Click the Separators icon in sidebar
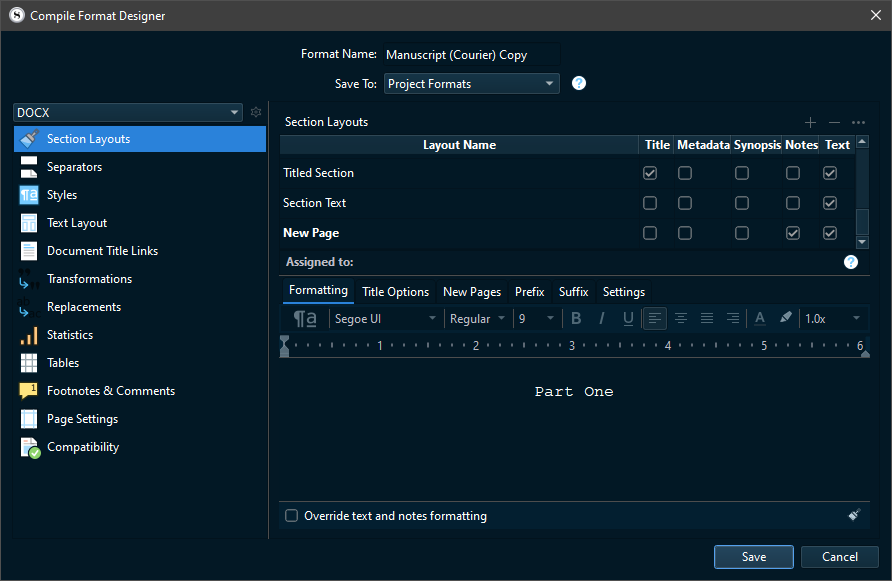Viewport: 892px width, 581px height. (x=29, y=167)
